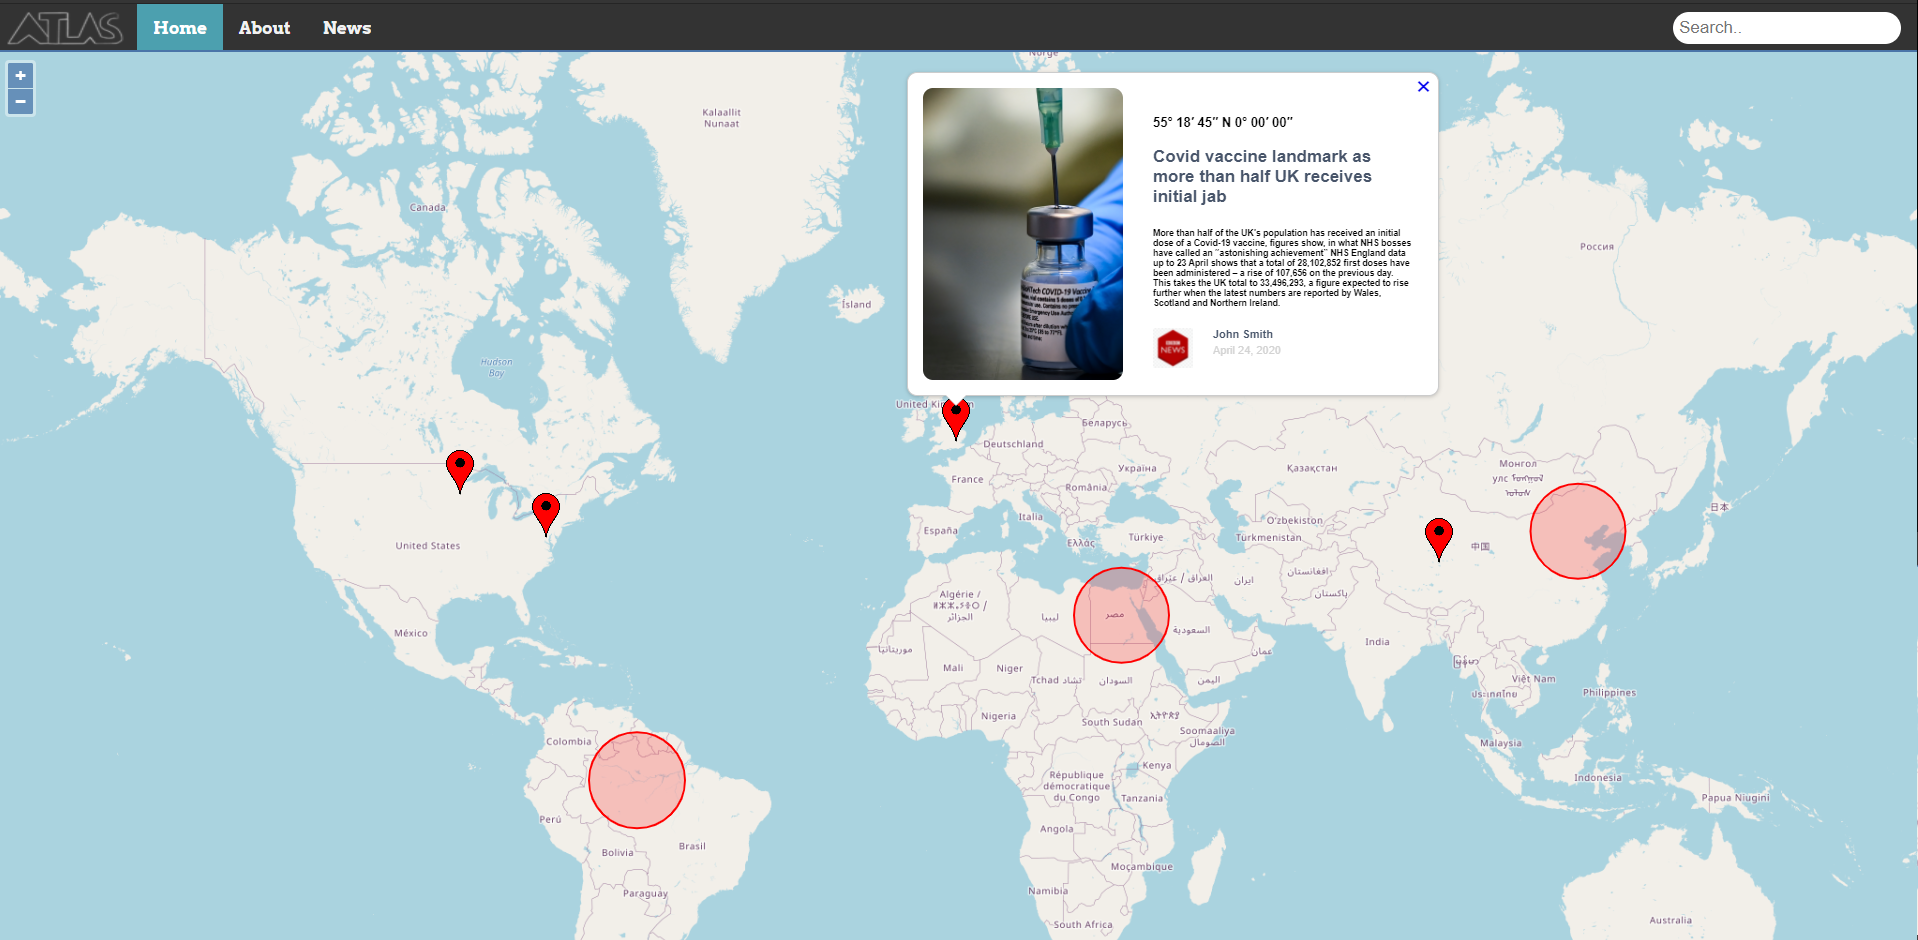The height and width of the screenshot is (940, 1918).
Task: Zoom out the map with minus button
Action: (20, 102)
